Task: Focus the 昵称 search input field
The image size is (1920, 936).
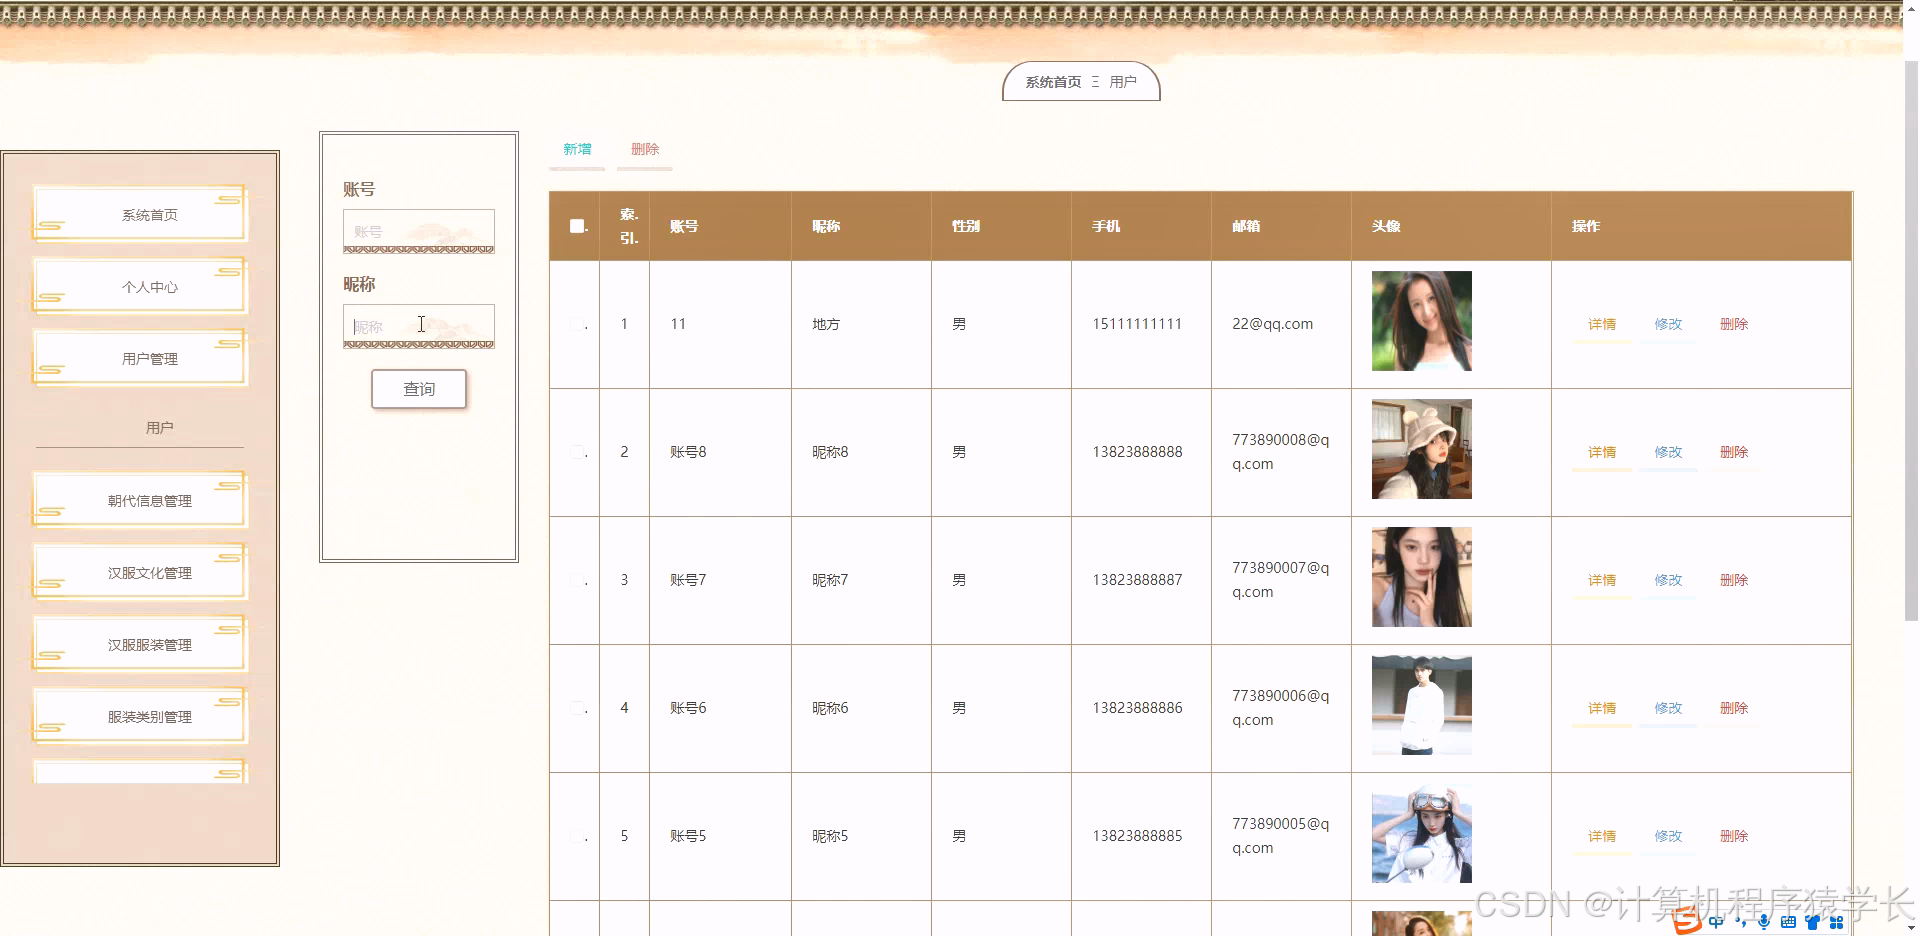Action: [419, 326]
